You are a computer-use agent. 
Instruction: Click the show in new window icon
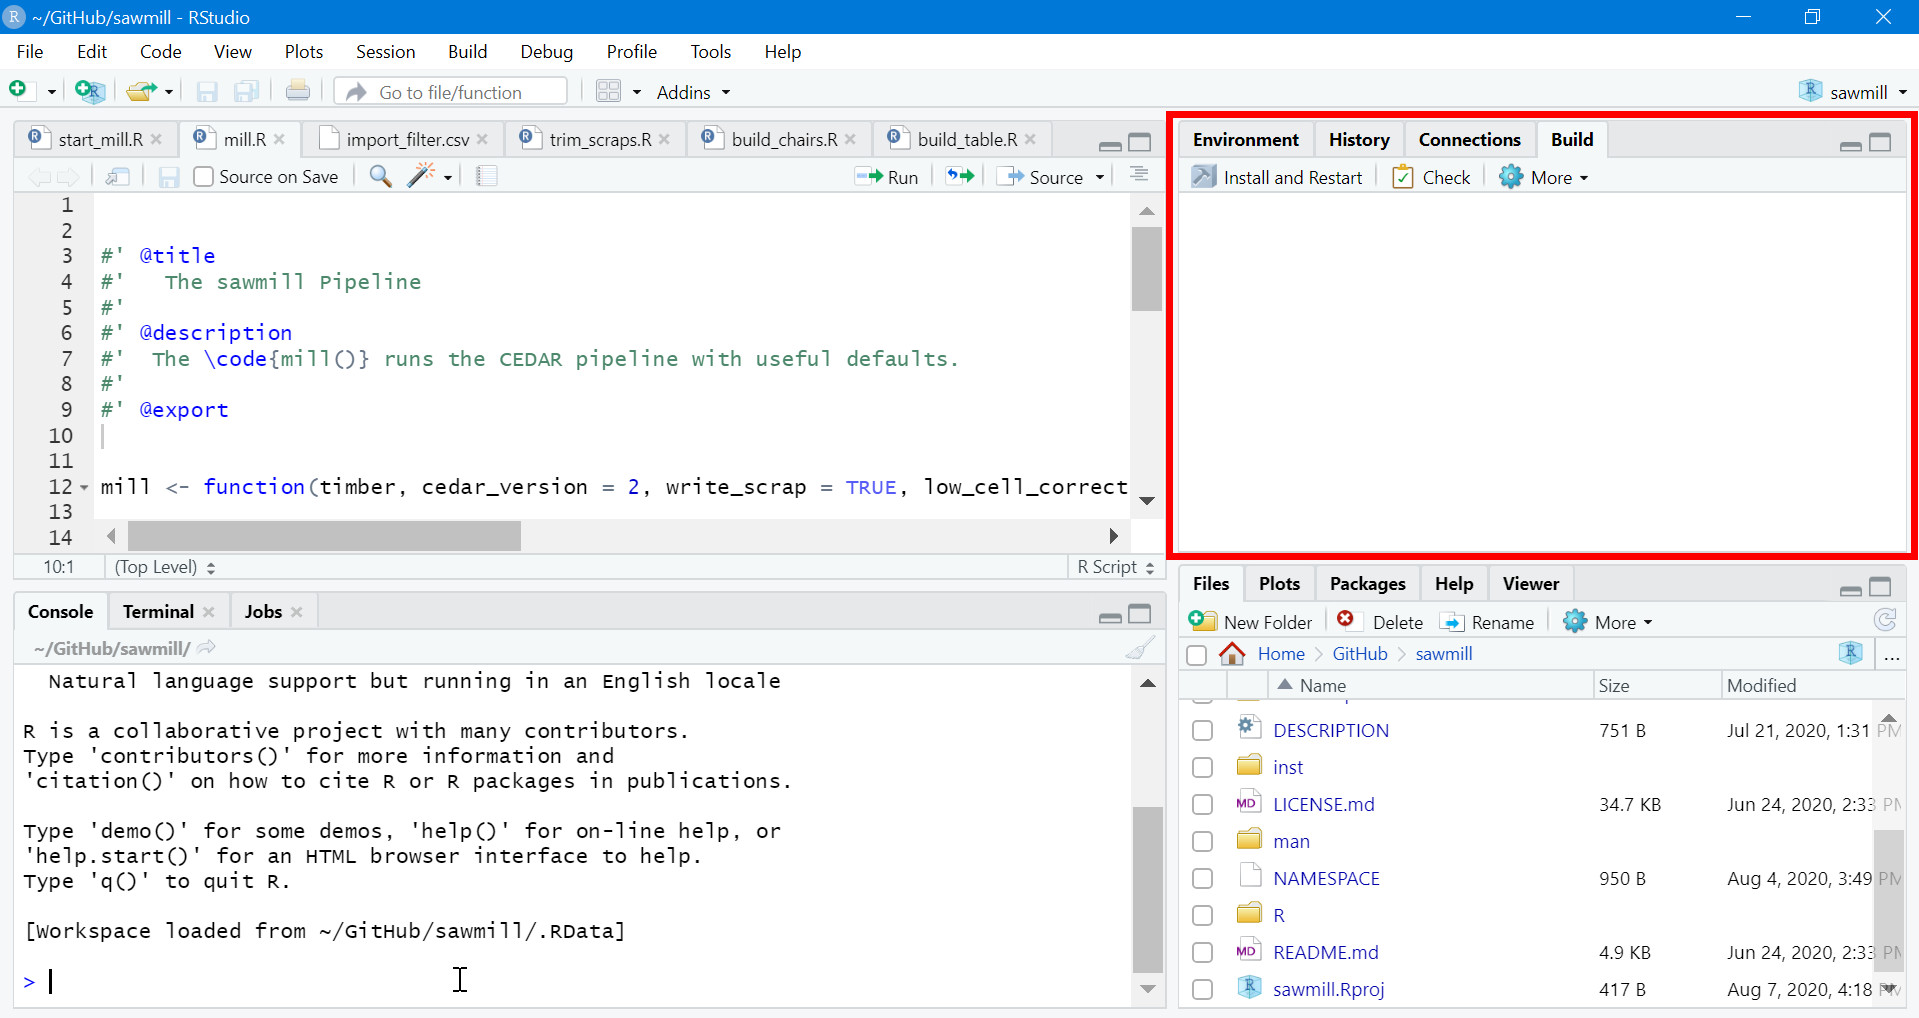(118, 176)
